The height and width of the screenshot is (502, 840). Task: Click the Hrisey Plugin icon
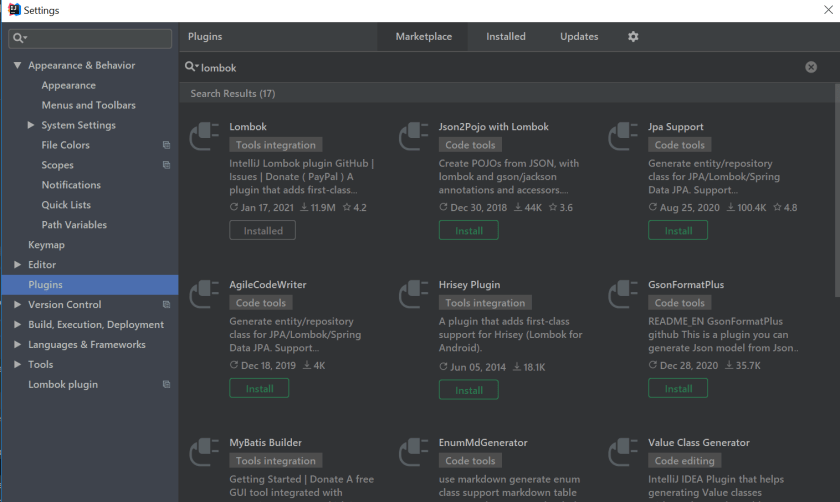click(414, 294)
